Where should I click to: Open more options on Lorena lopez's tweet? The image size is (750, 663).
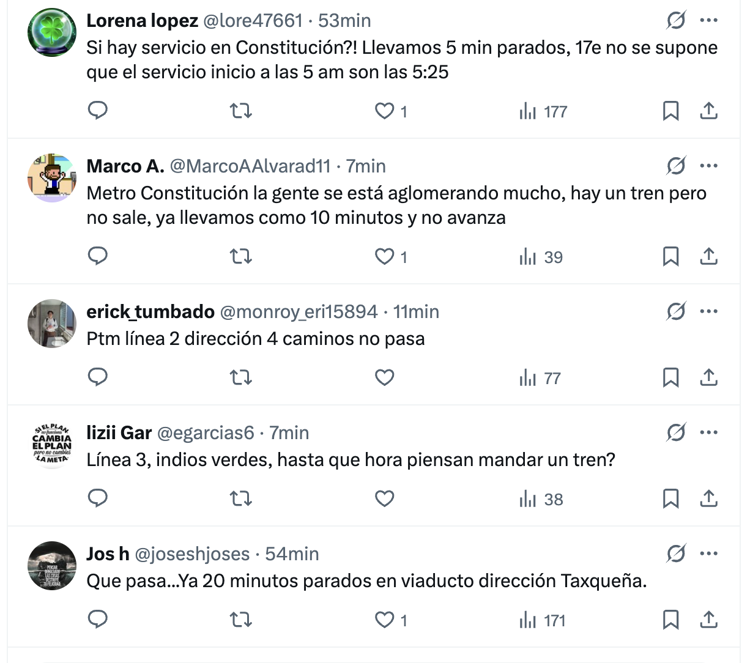pos(709,20)
